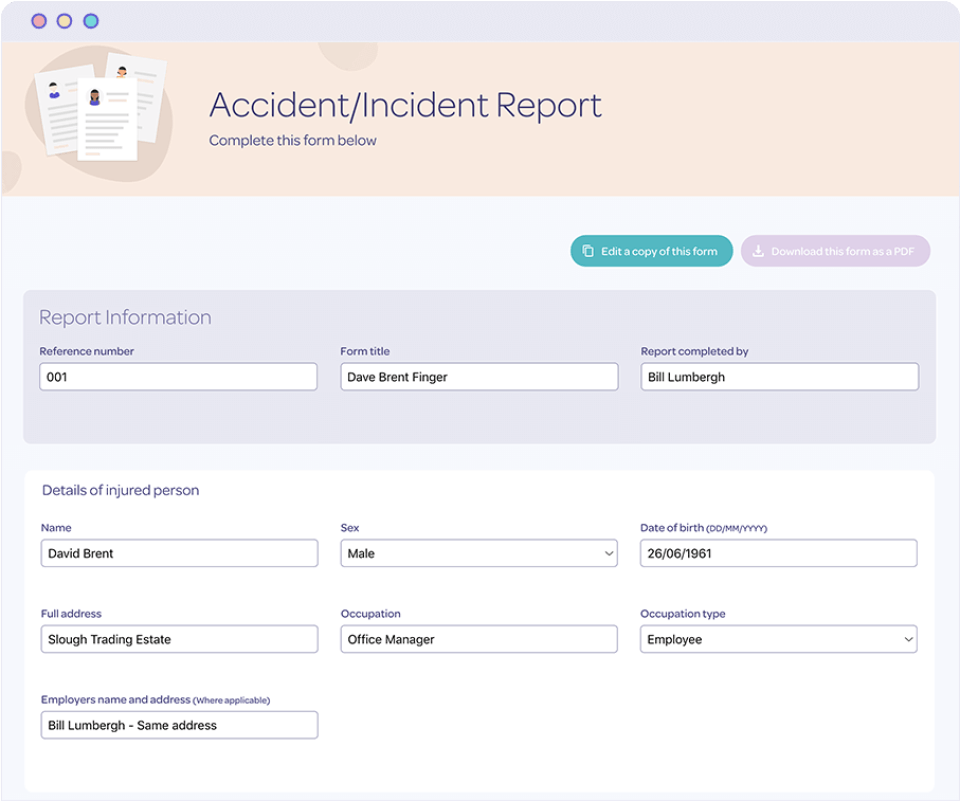Viewport: 960px width, 801px height.
Task: Edit the Report completed by field
Action: [779, 377]
